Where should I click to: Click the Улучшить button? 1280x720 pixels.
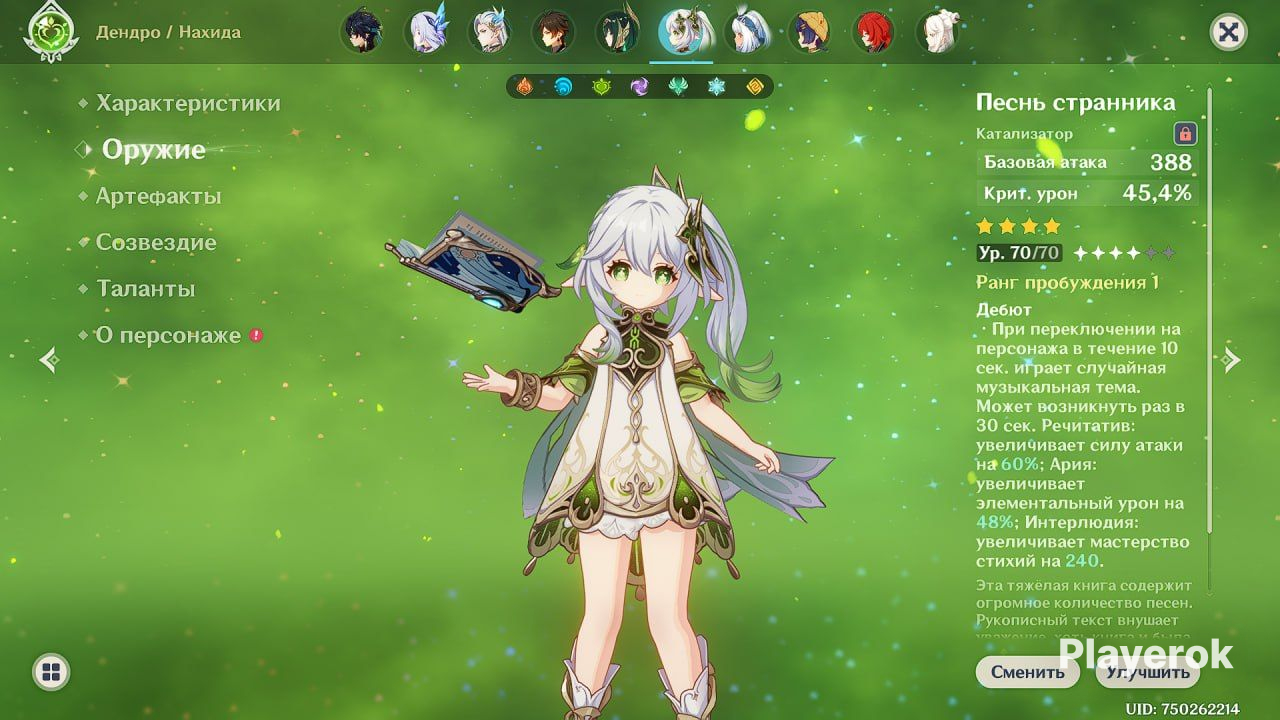click(1148, 672)
